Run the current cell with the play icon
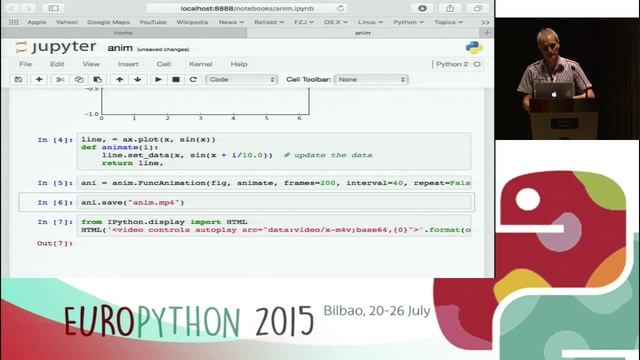This screenshot has height=360, width=640. (158, 80)
